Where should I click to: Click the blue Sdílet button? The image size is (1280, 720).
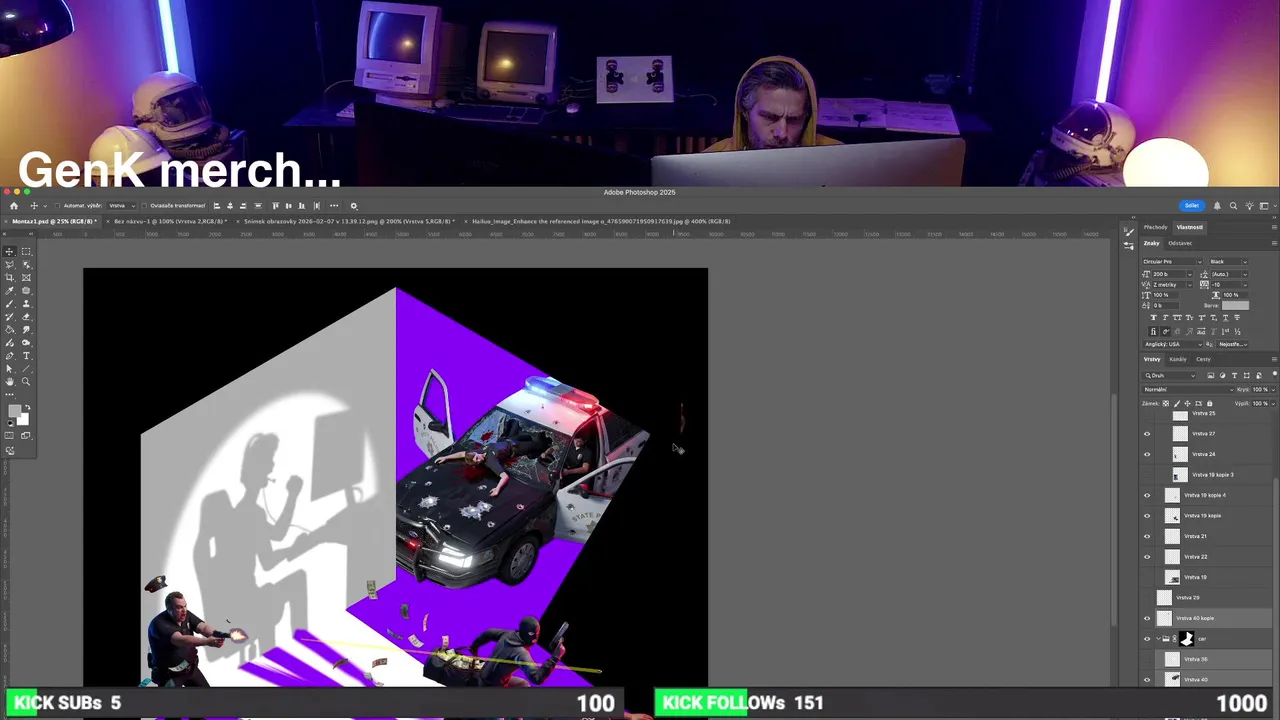1191,206
